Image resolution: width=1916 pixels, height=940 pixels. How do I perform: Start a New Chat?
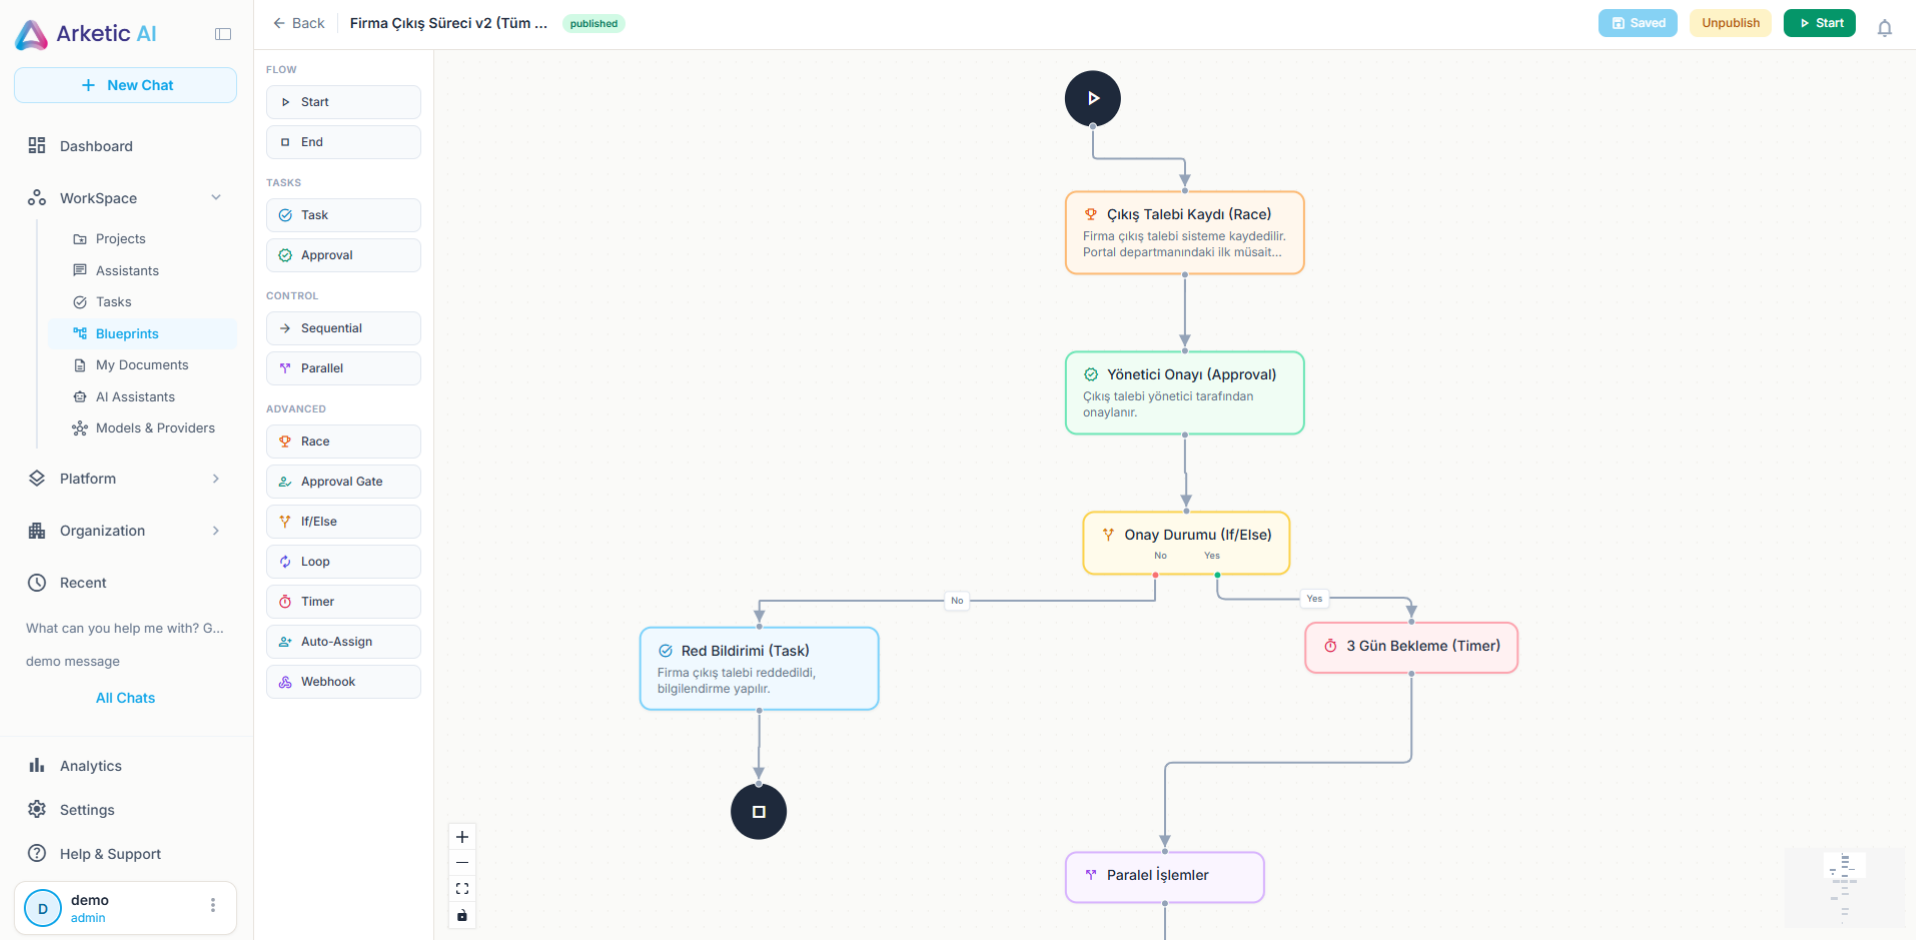click(125, 85)
